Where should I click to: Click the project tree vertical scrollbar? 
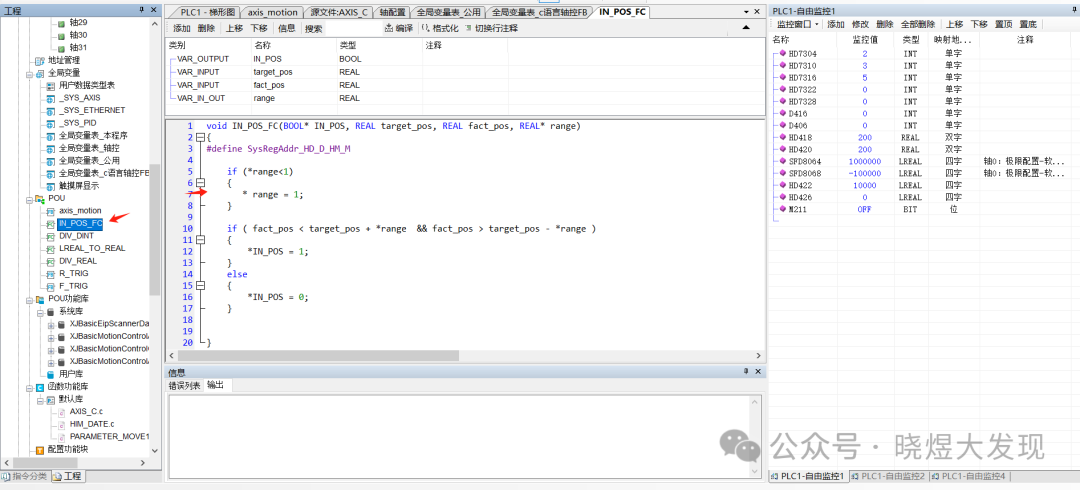pos(154,229)
